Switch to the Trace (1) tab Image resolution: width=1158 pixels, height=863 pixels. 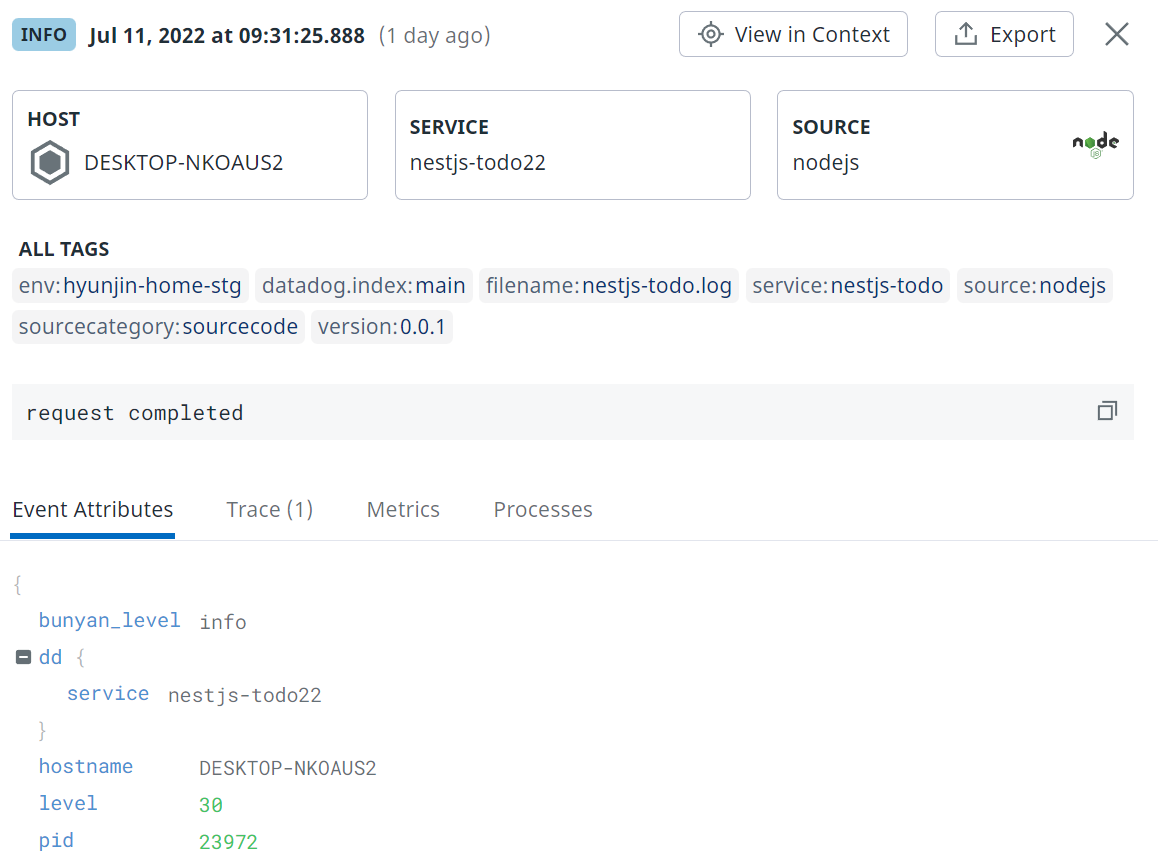click(x=270, y=509)
